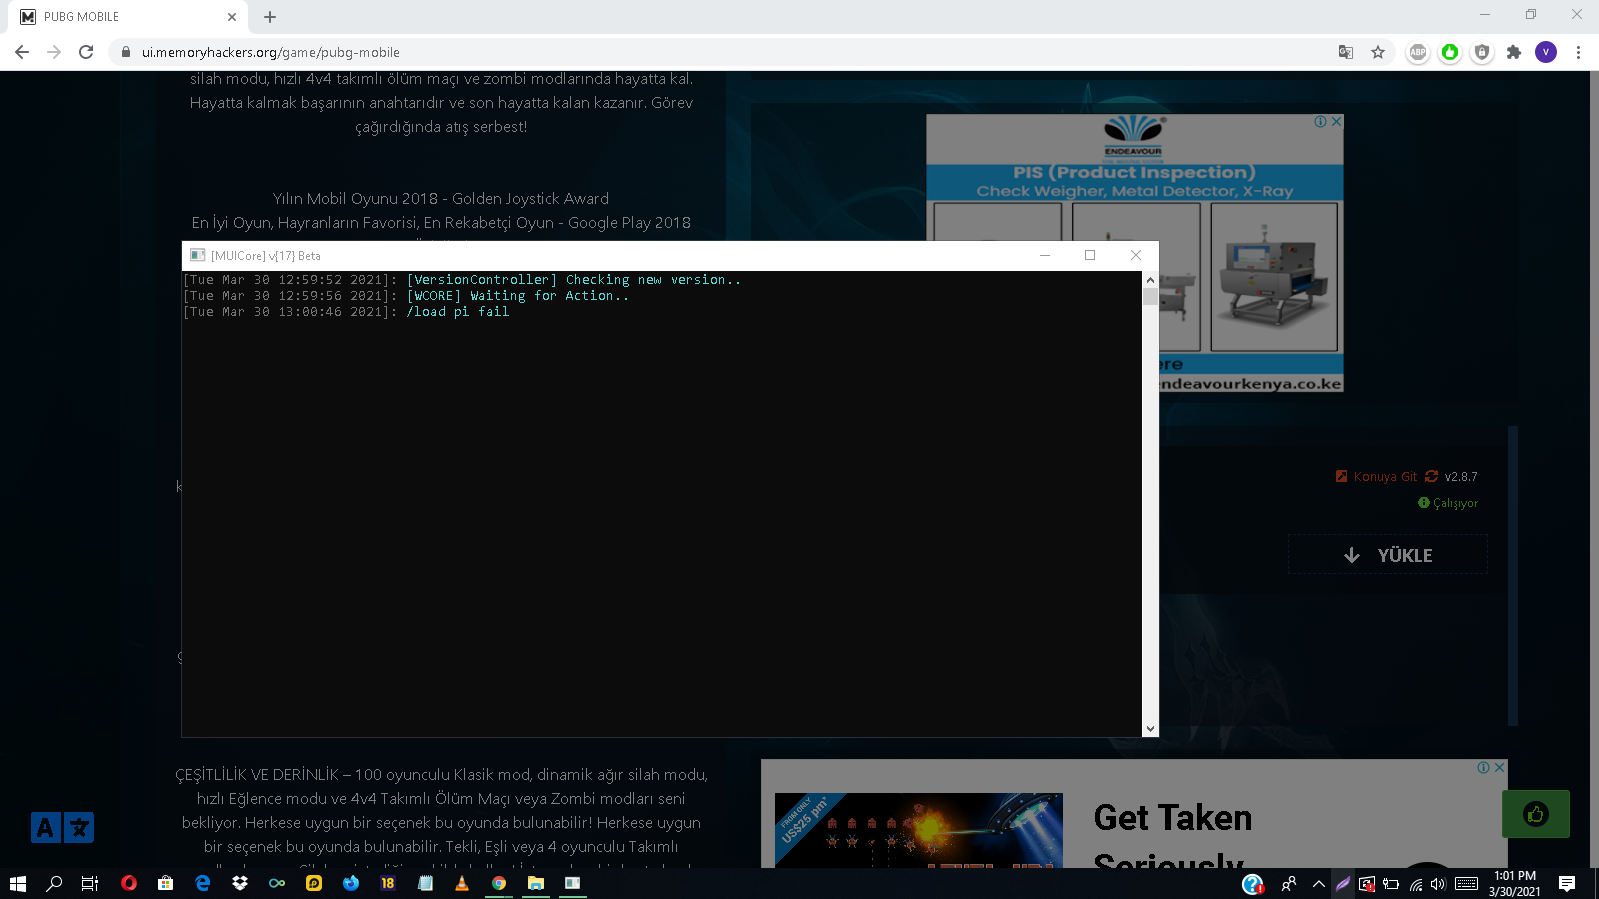Open the '18' app on the taskbar
Image resolution: width=1599 pixels, height=899 pixels.
(x=388, y=883)
